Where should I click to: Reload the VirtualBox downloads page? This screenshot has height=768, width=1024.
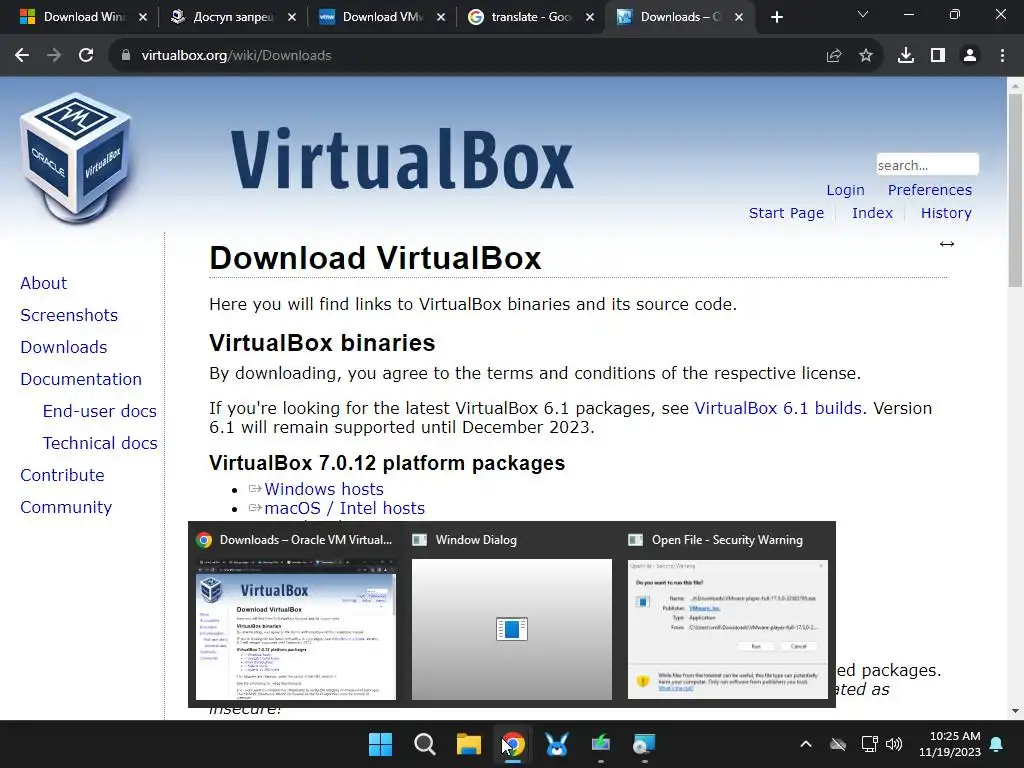pyautogui.click(x=86, y=56)
